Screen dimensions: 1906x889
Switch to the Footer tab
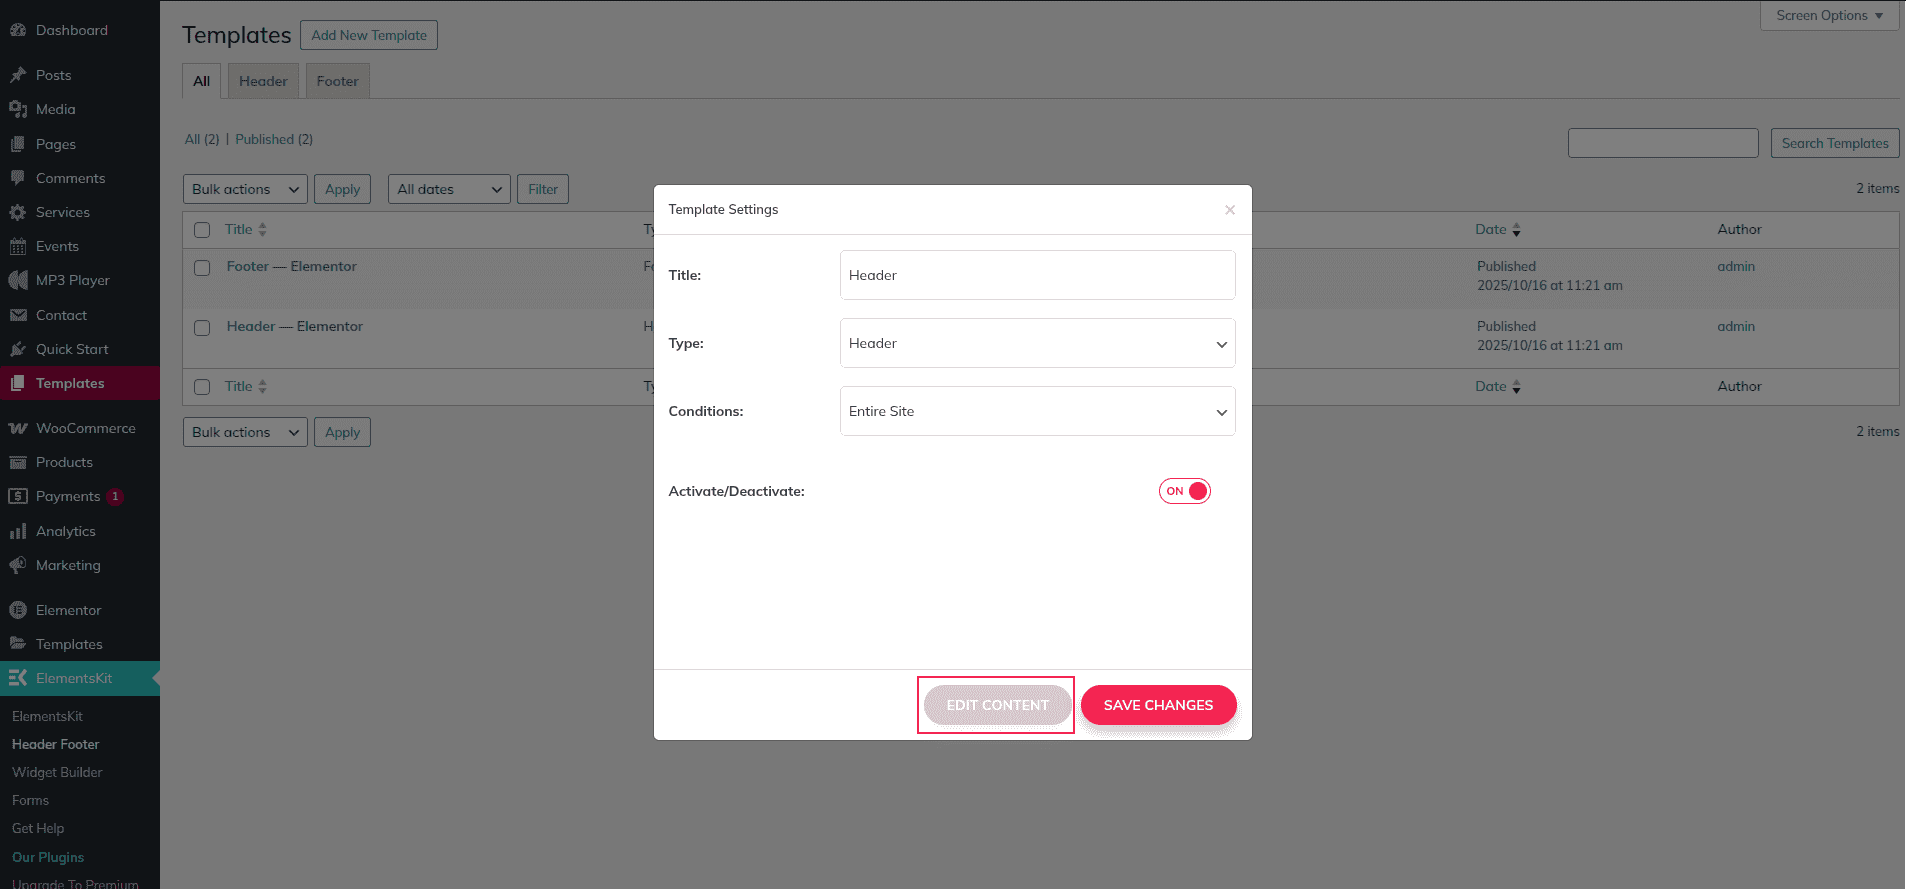337,81
